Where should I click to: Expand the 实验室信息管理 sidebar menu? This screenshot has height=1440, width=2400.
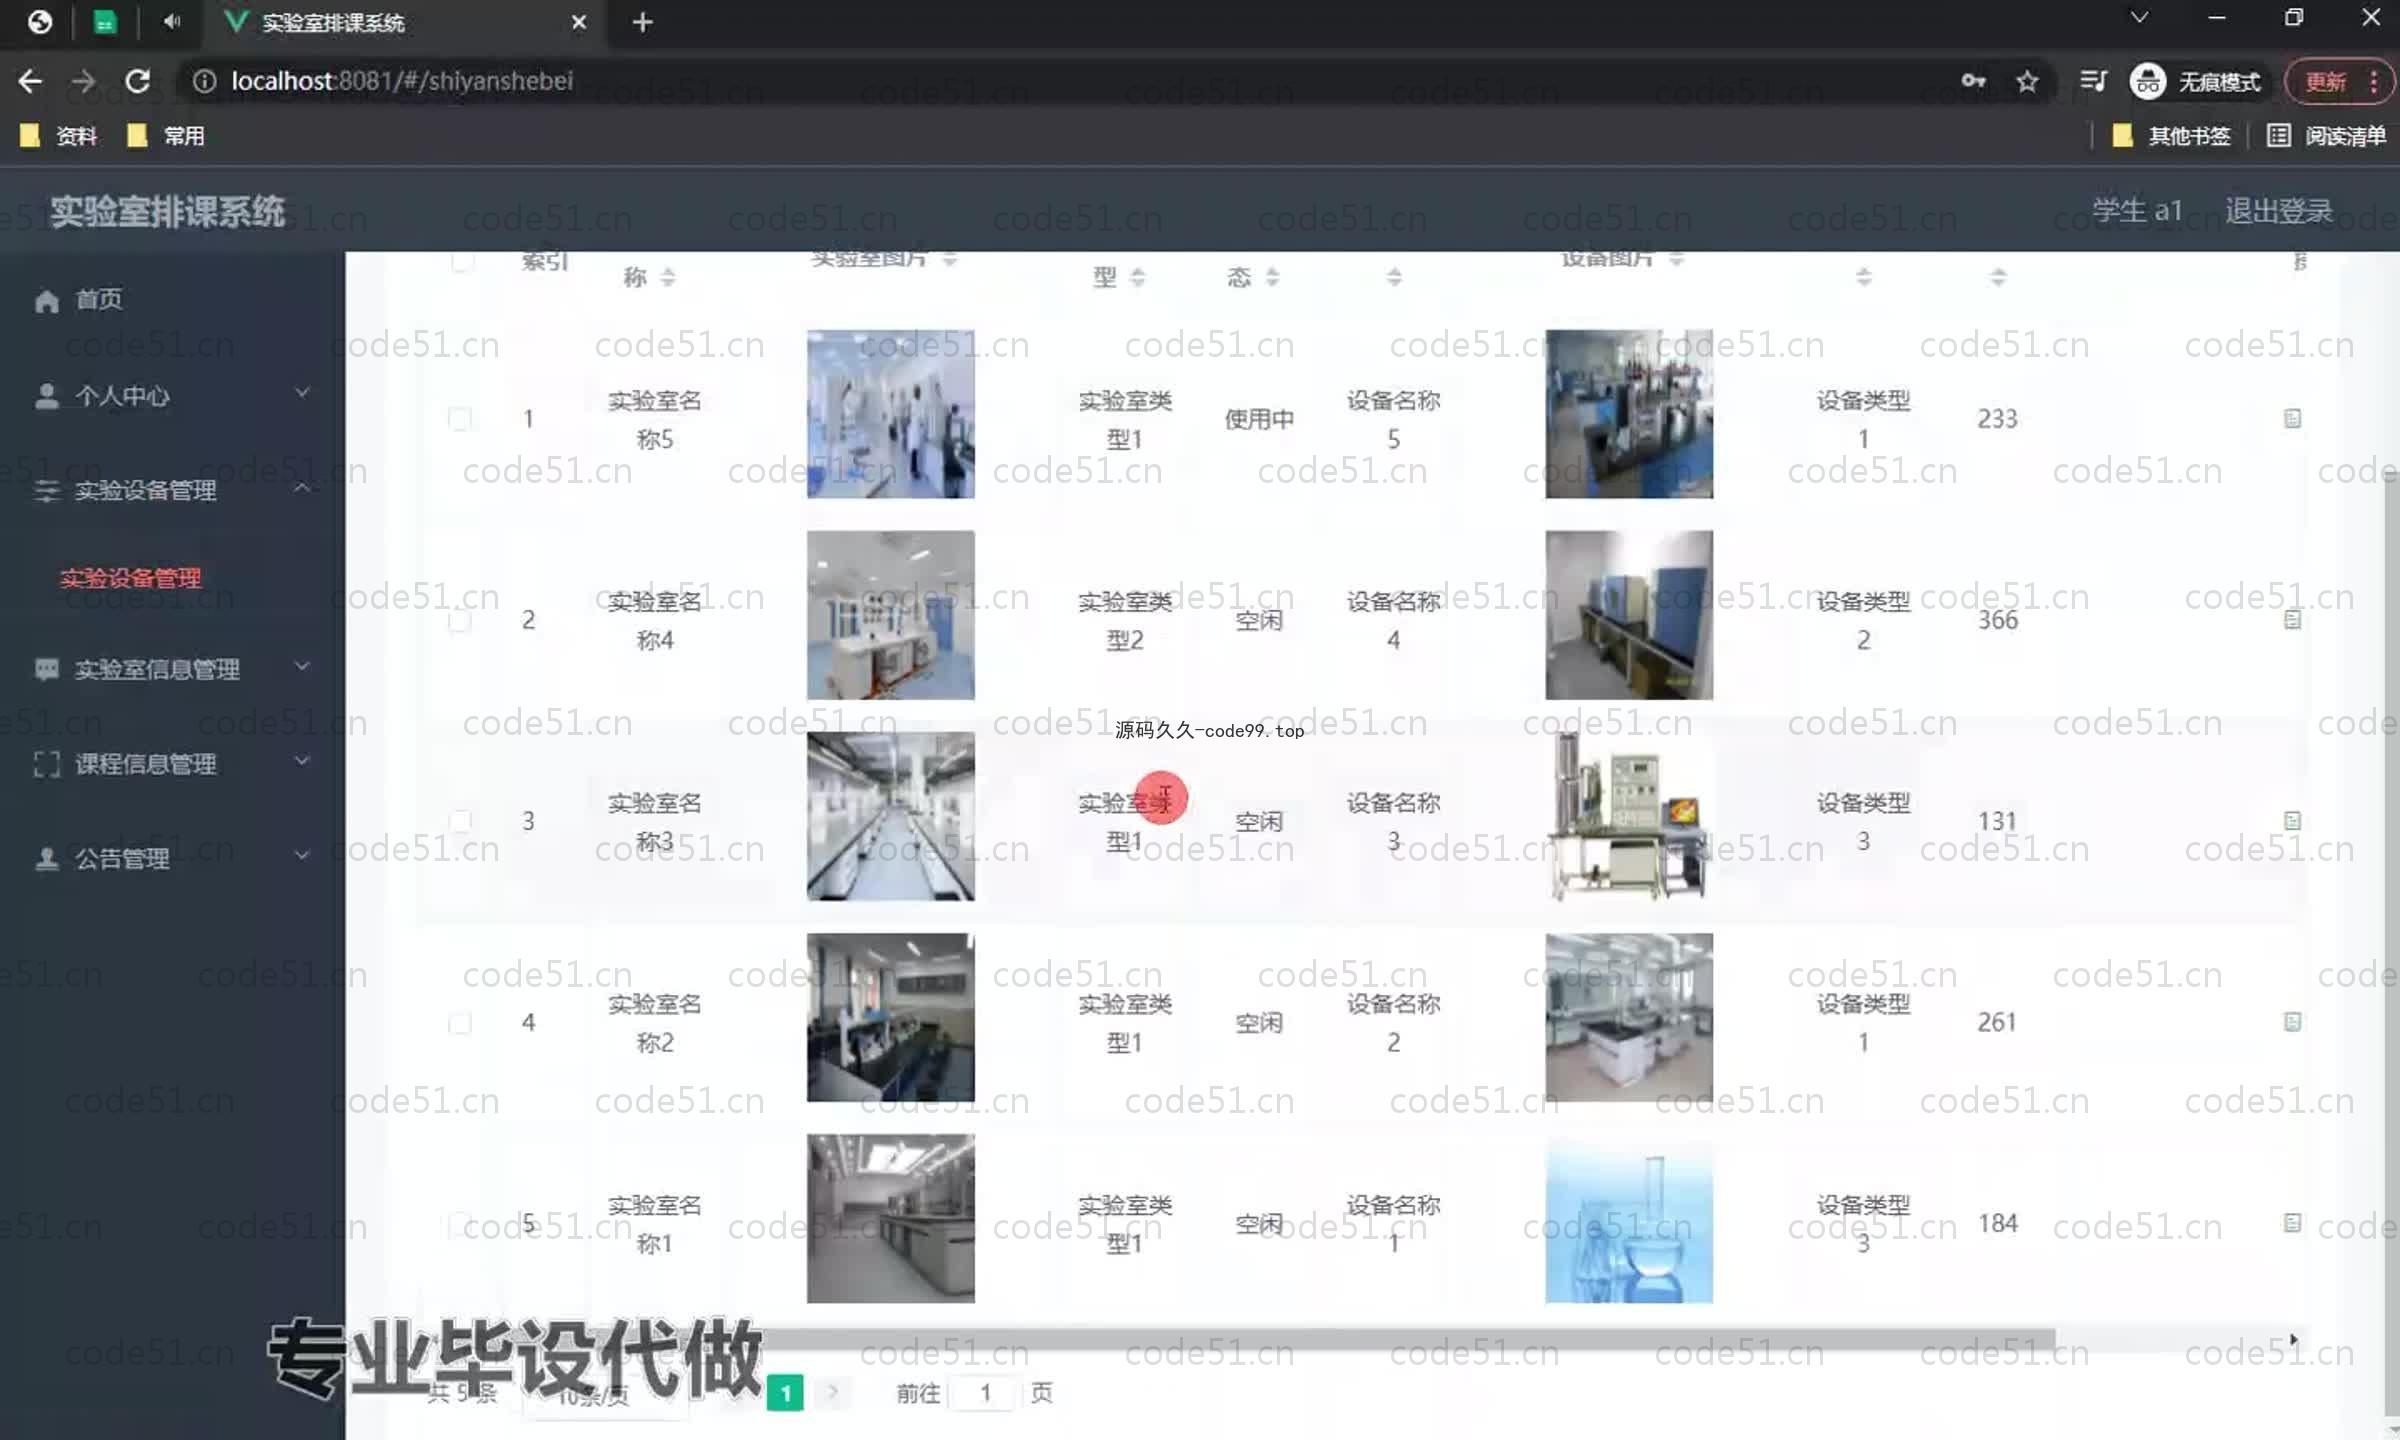172,669
